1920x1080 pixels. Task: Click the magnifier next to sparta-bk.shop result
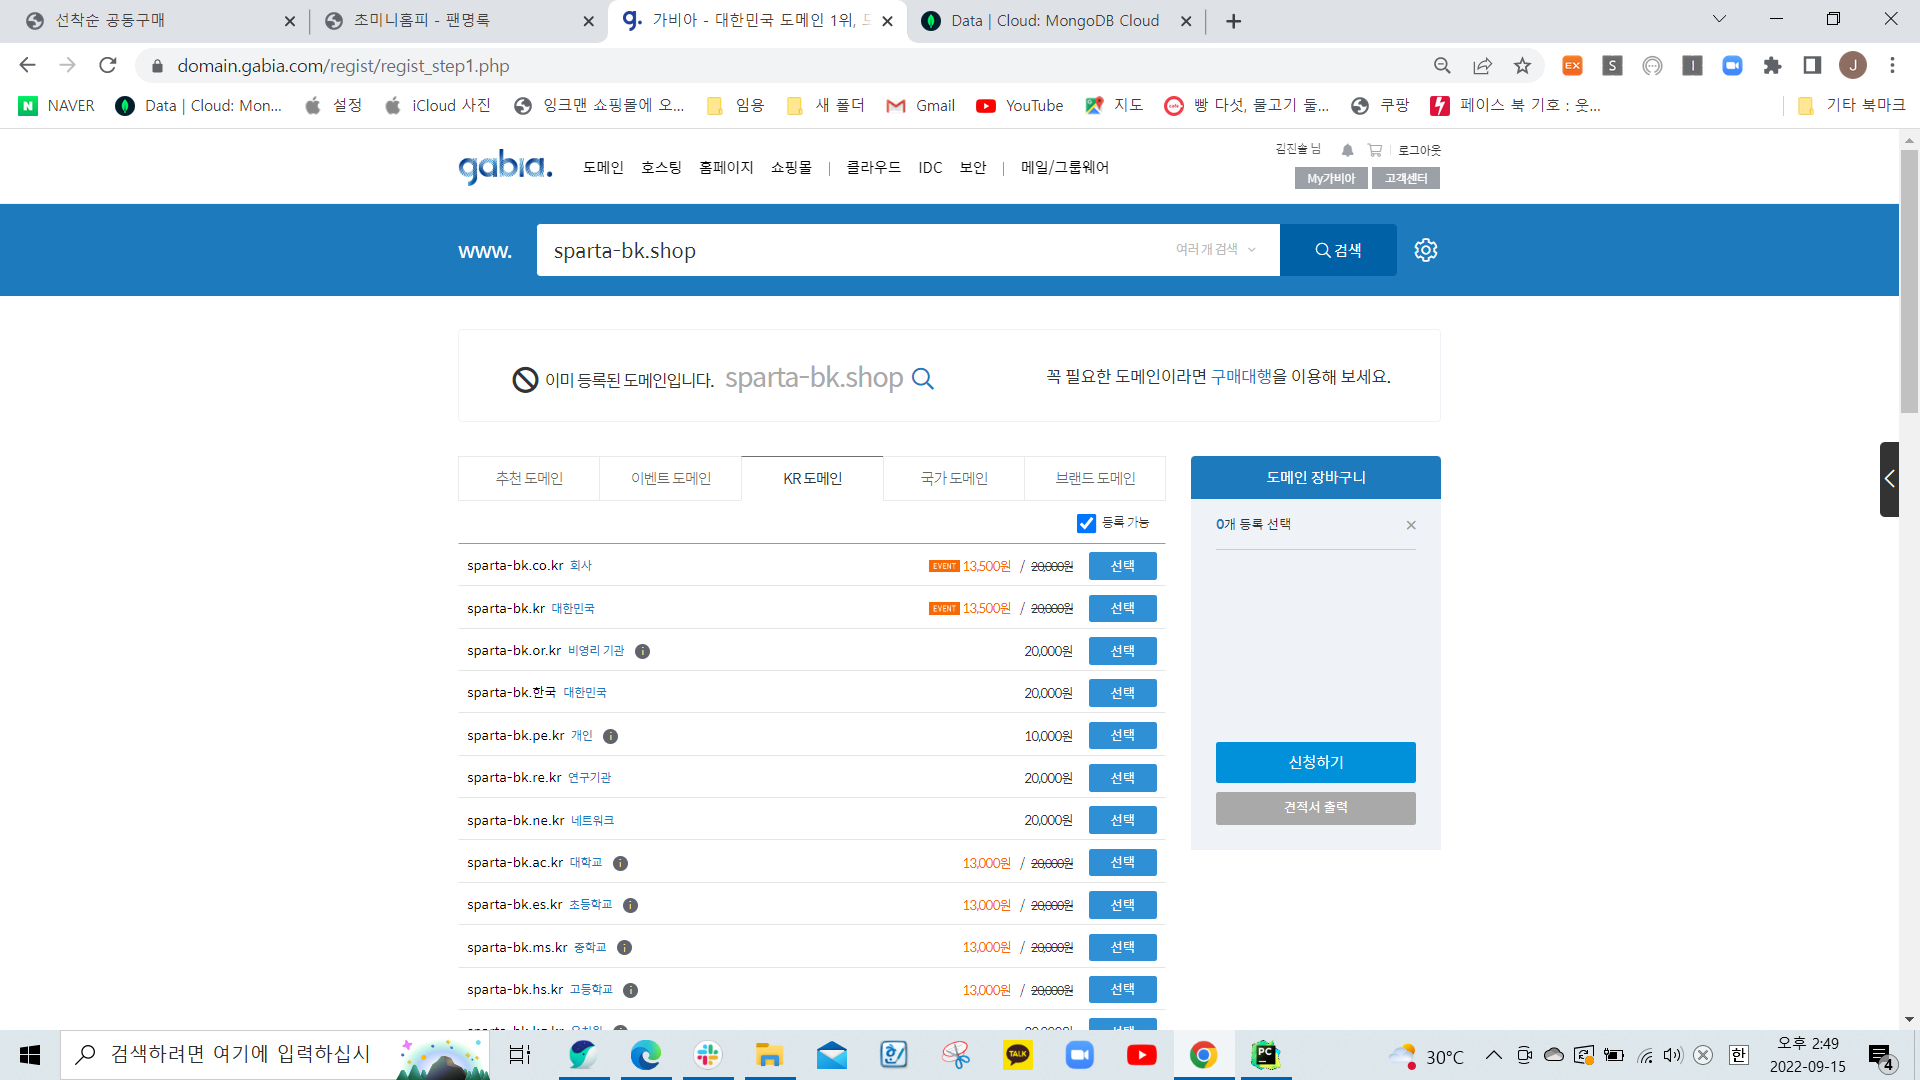tap(923, 379)
